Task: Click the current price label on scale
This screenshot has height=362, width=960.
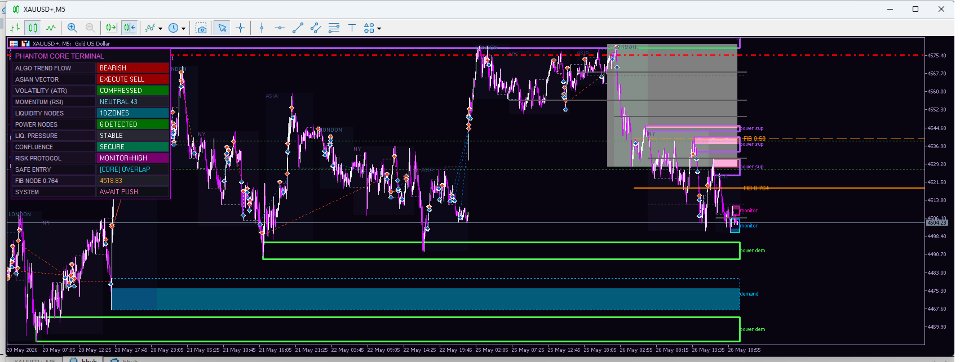Action: (x=938, y=222)
